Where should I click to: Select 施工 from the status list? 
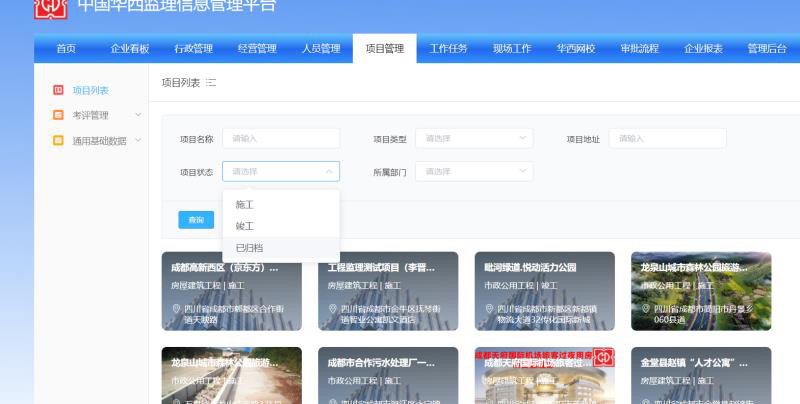coord(281,205)
